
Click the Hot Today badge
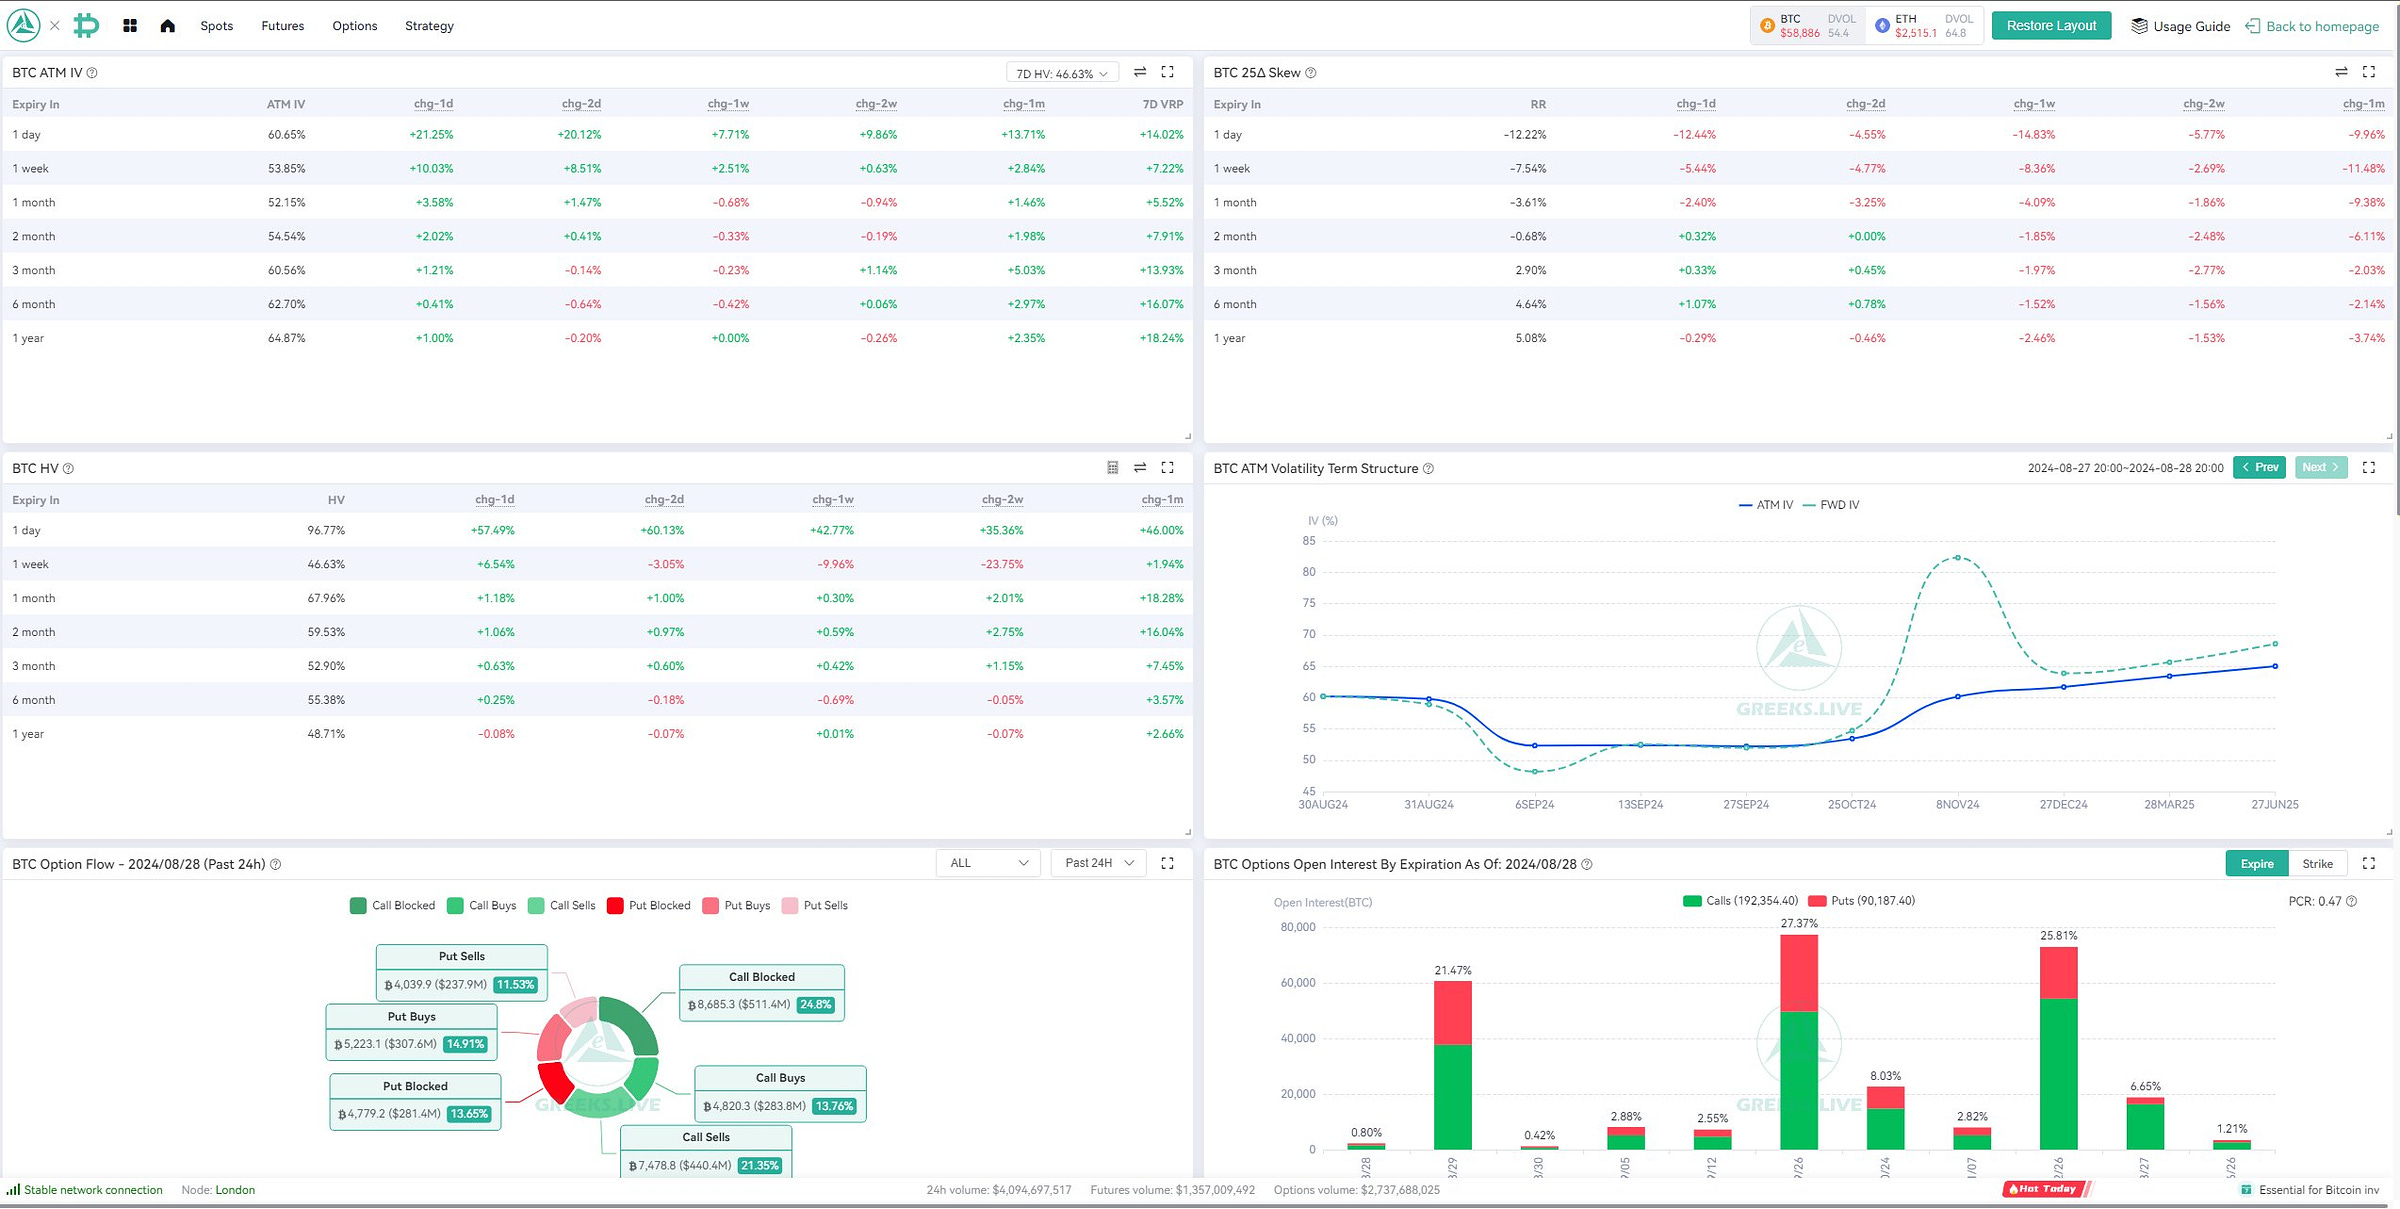click(2046, 1189)
